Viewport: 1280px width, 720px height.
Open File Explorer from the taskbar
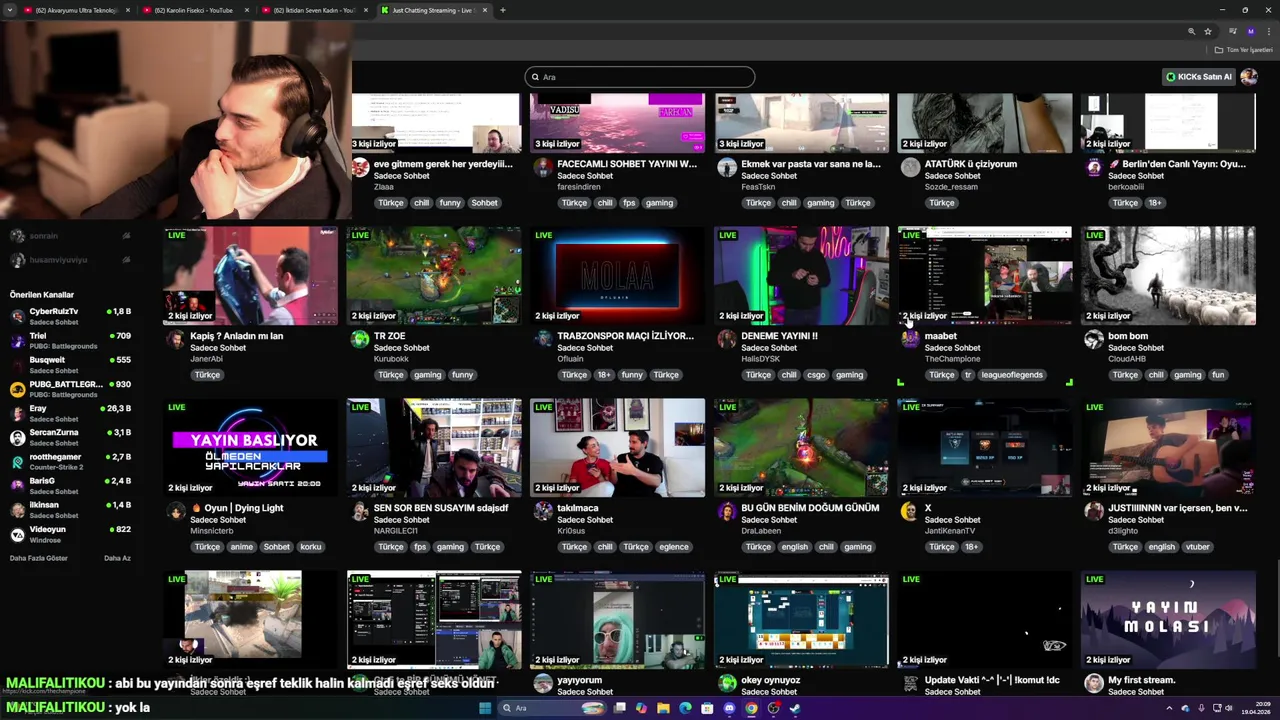(x=663, y=708)
